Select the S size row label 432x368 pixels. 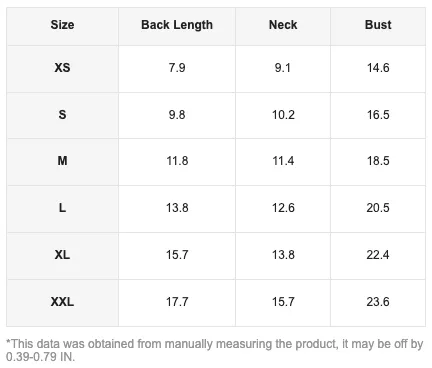[x=62, y=115]
